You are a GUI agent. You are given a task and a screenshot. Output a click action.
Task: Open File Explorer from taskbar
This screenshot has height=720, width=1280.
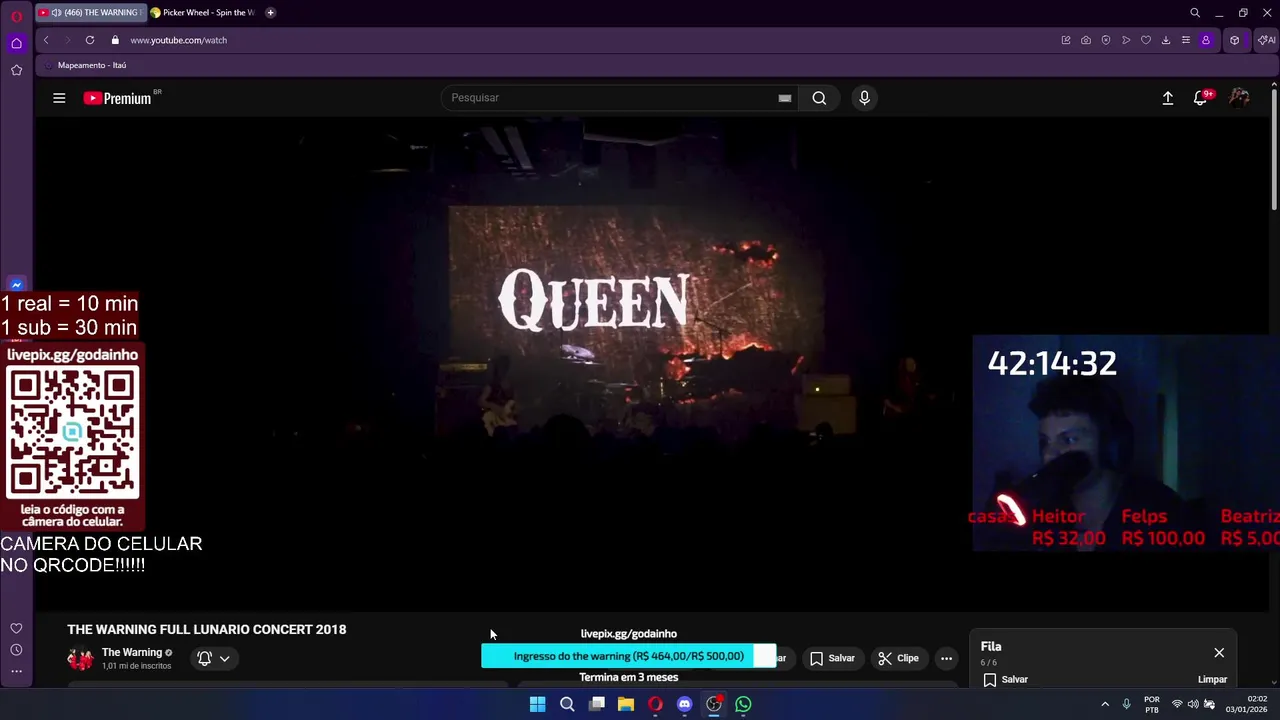point(626,704)
